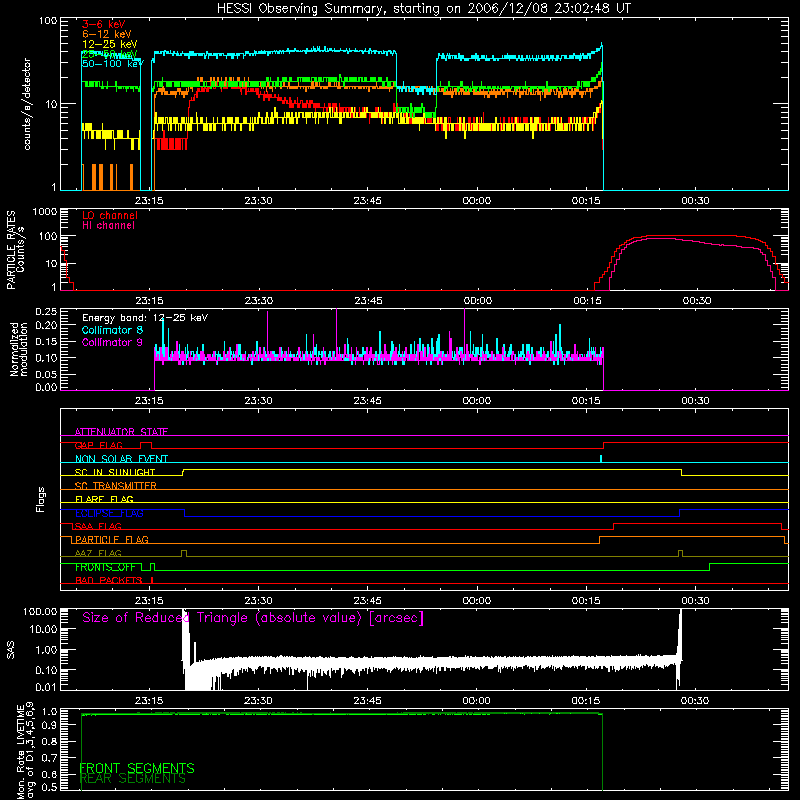Select the NON SOLAR EVENT flag label

[121, 459]
